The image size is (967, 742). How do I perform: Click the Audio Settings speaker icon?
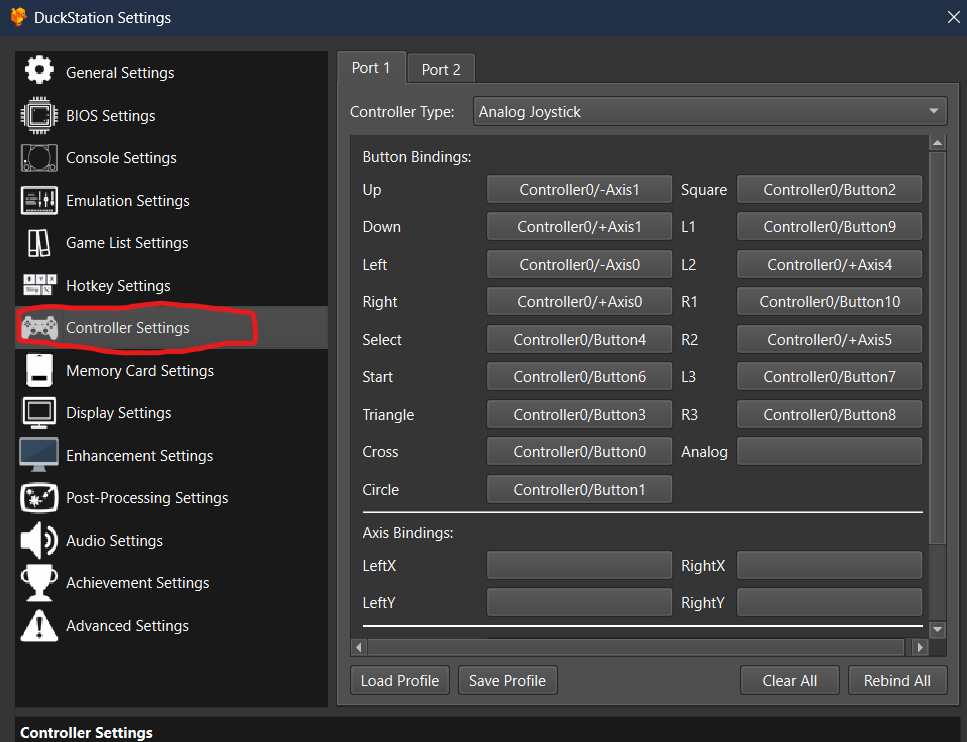[x=39, y=540]
